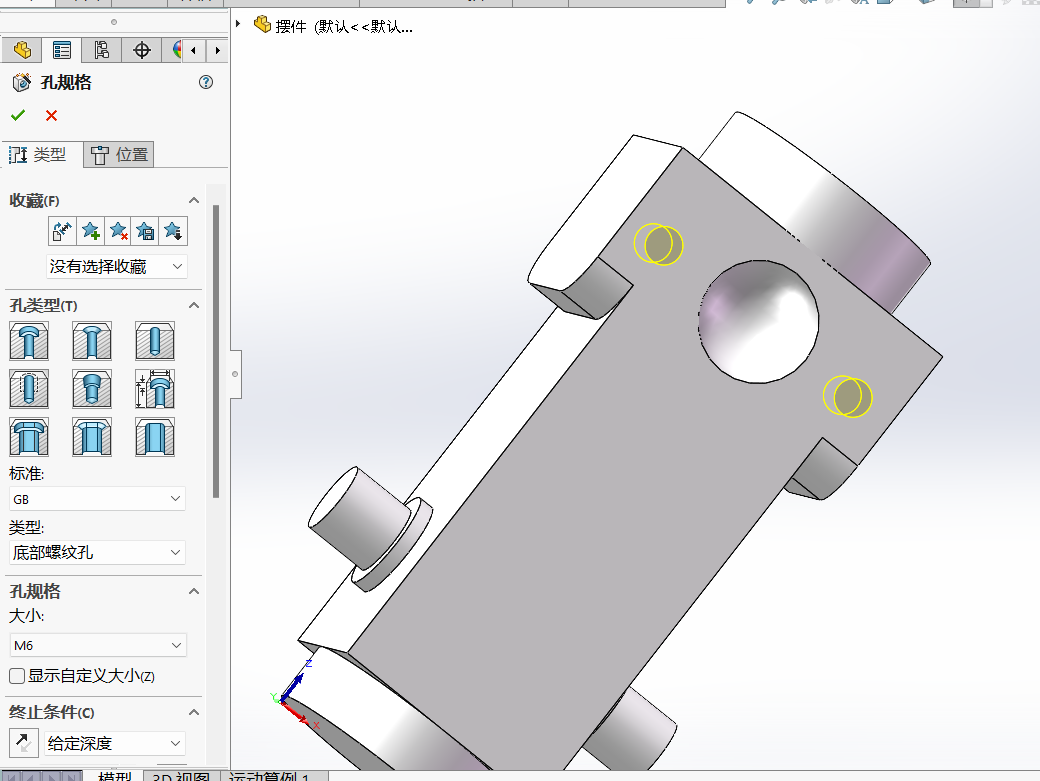
Task: Click the reverse direction arrow button
Action: click(23, 743)
